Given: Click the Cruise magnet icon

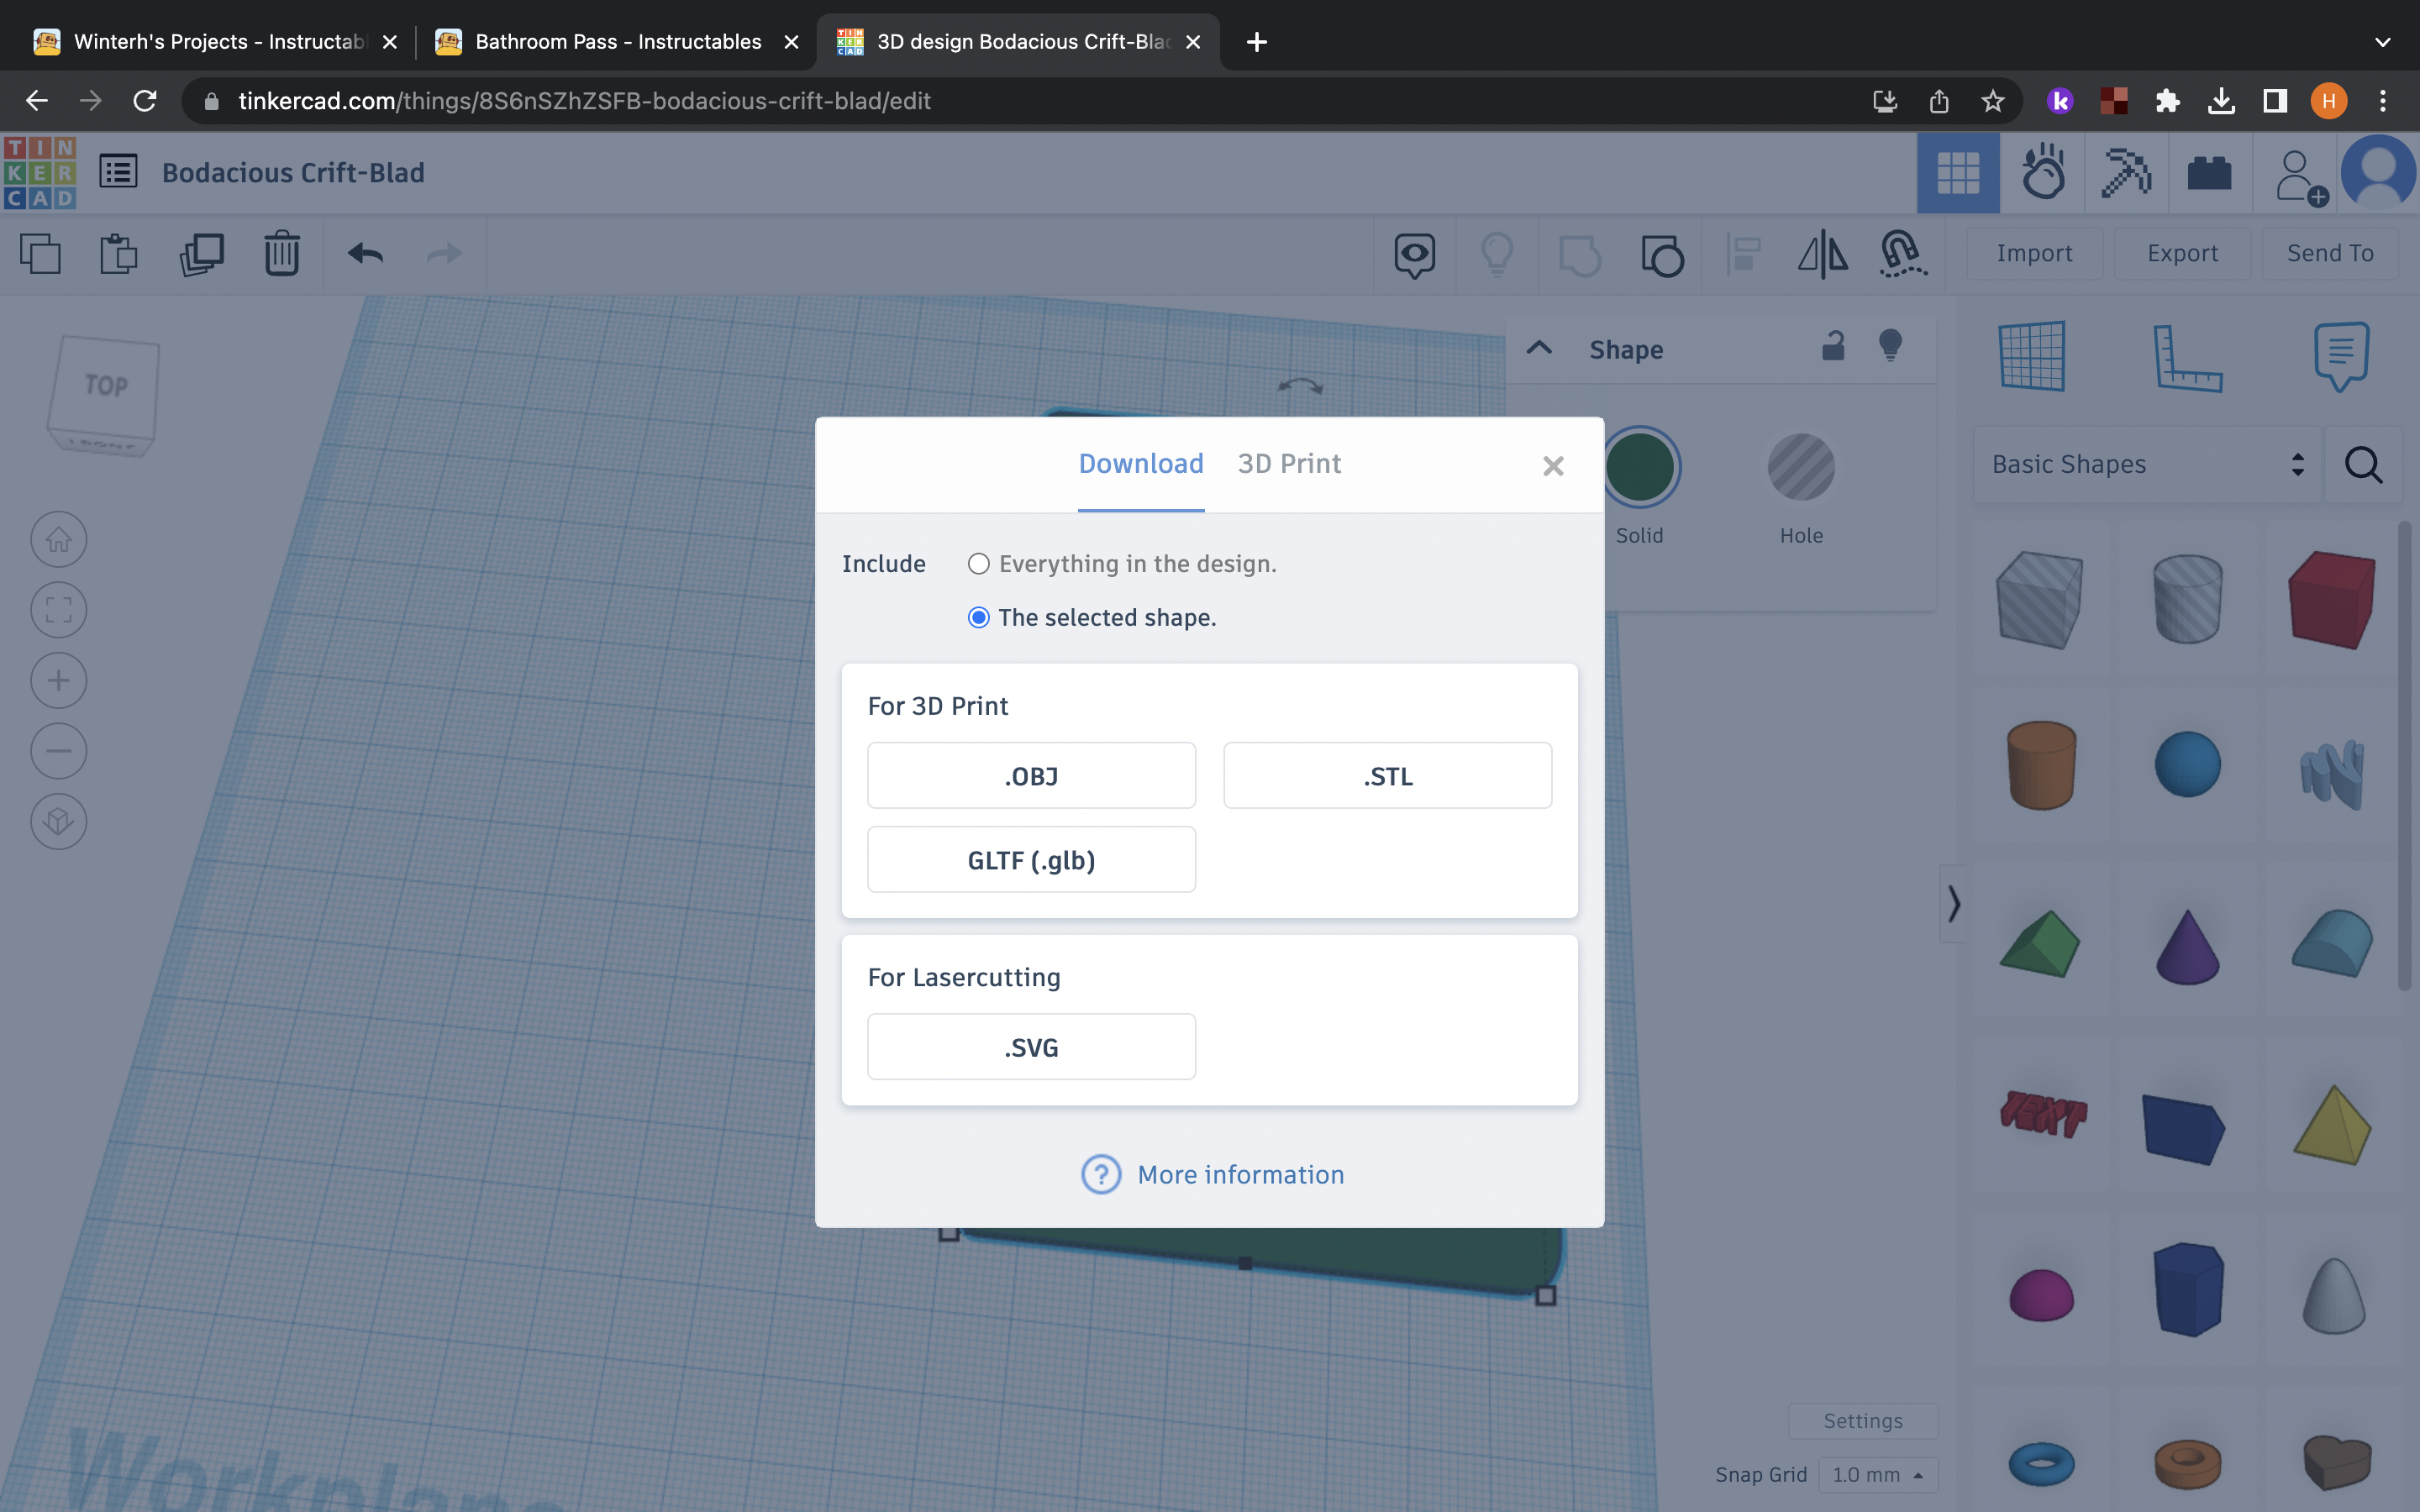Looking at the screenshot, I should pyautogui.click(x=1902, y=254).
